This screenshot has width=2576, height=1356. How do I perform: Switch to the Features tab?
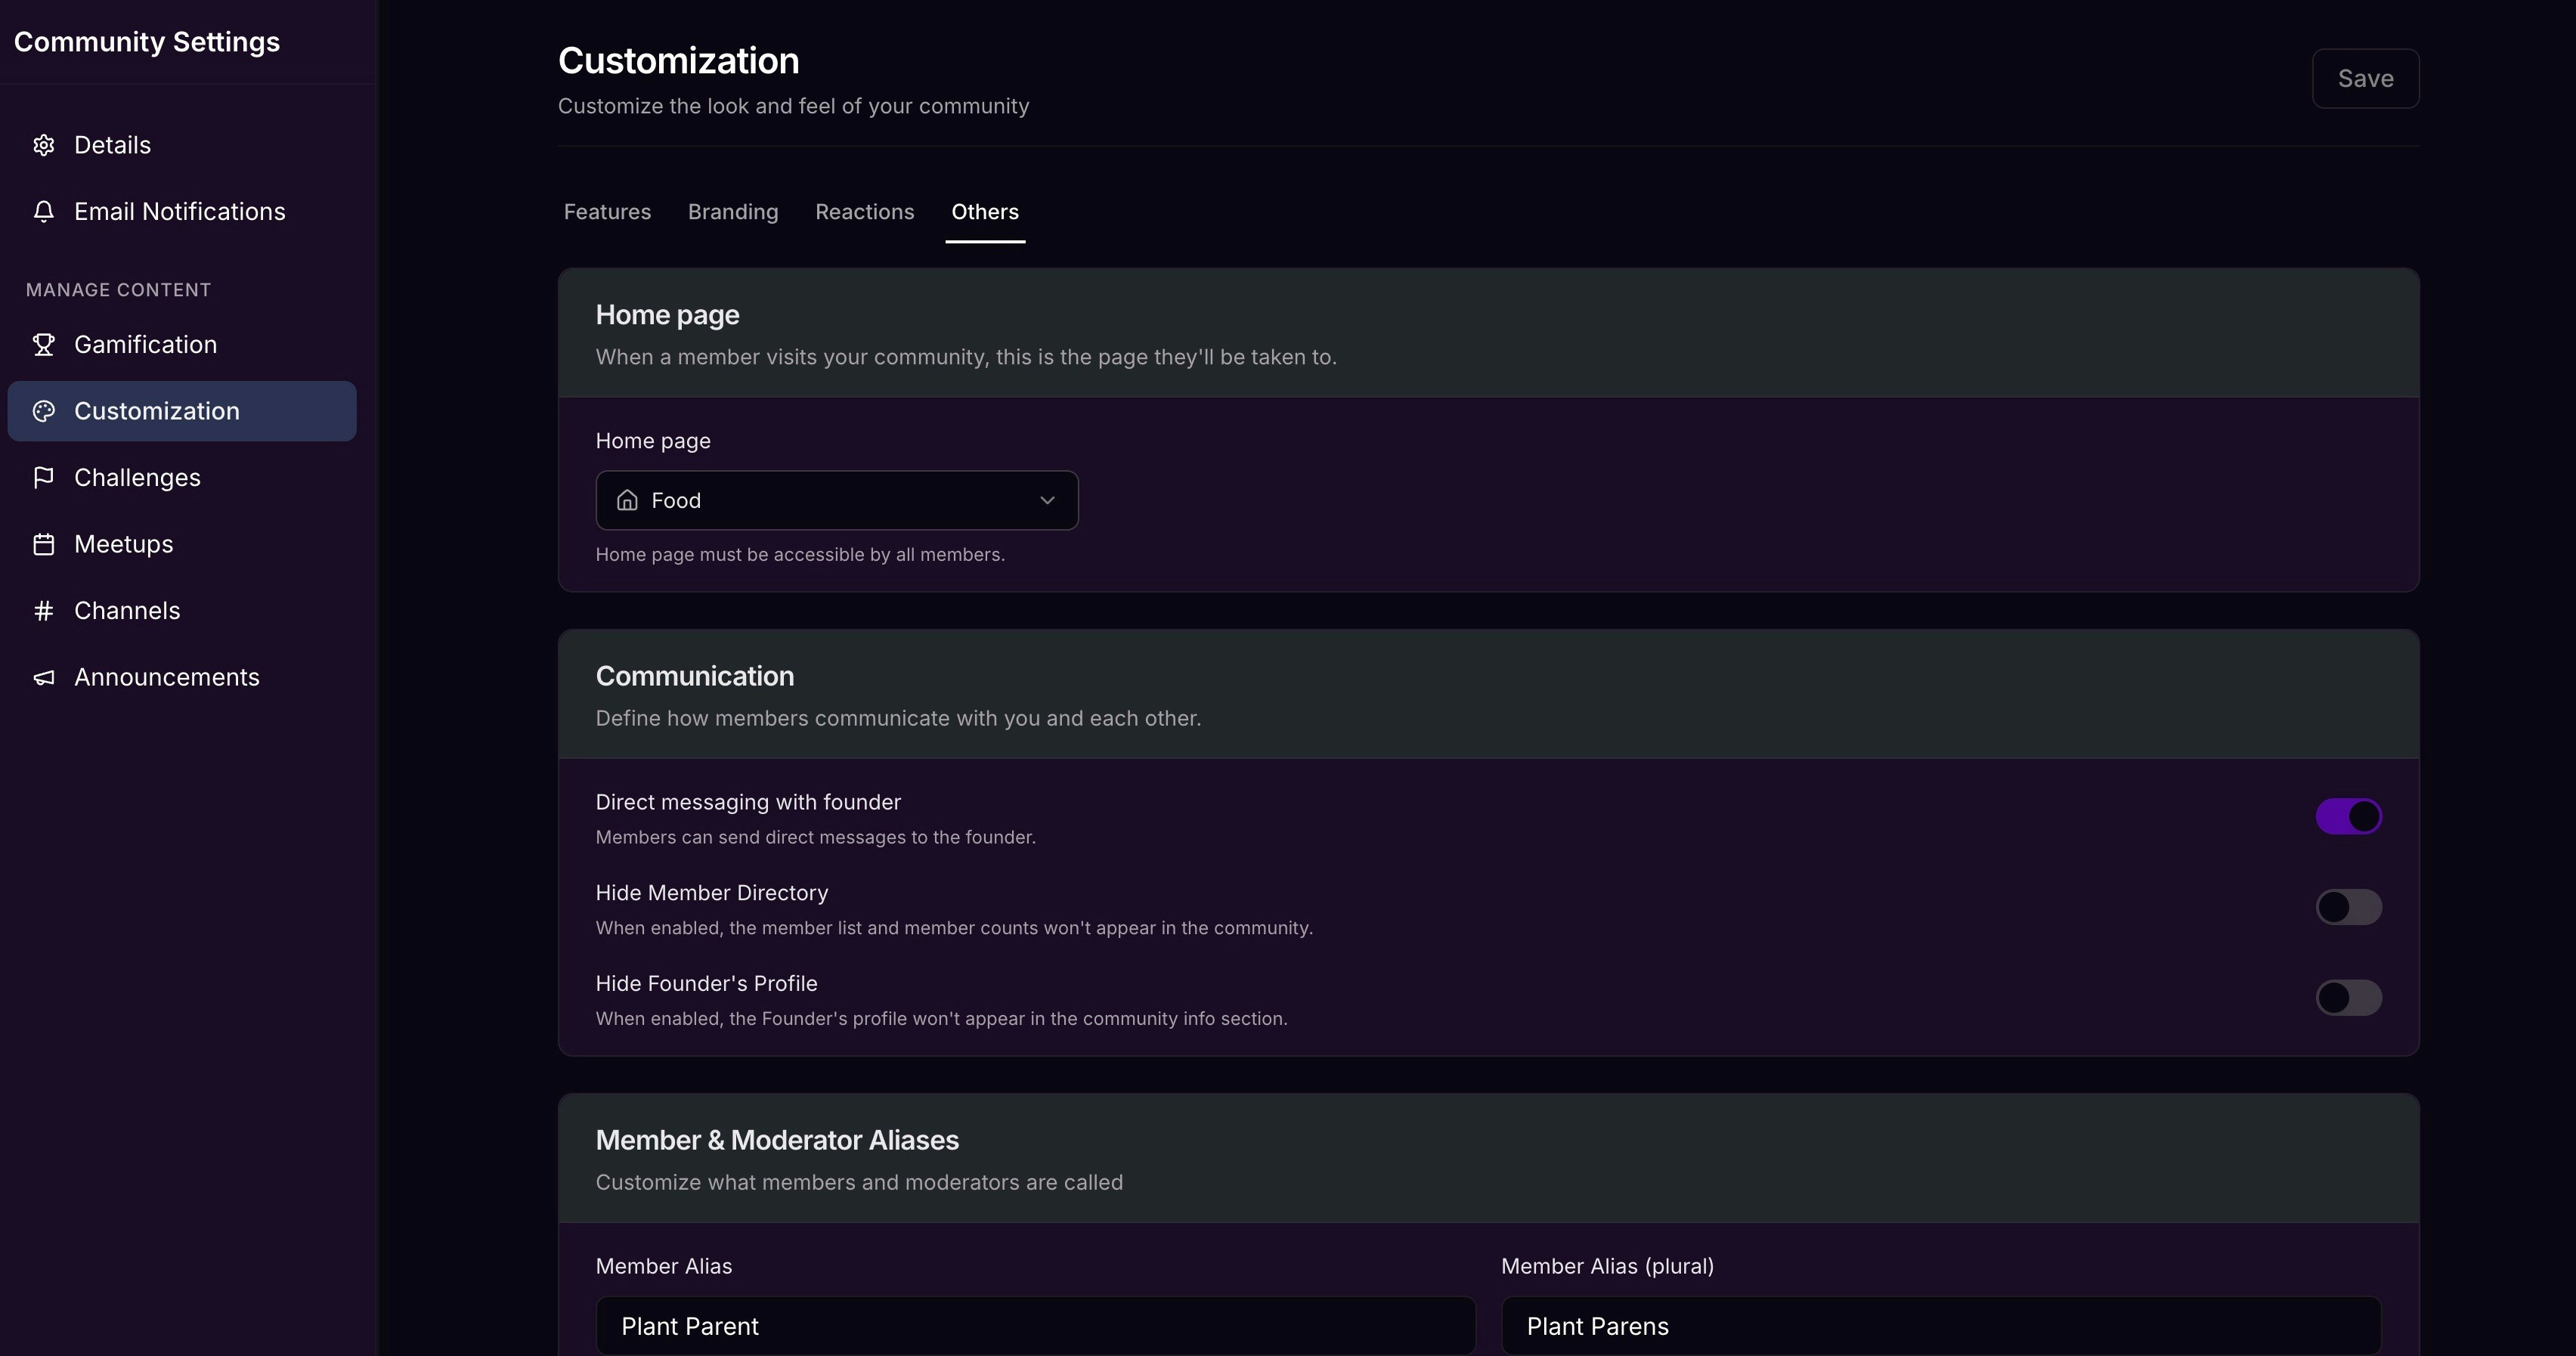(x=607, y=212)
